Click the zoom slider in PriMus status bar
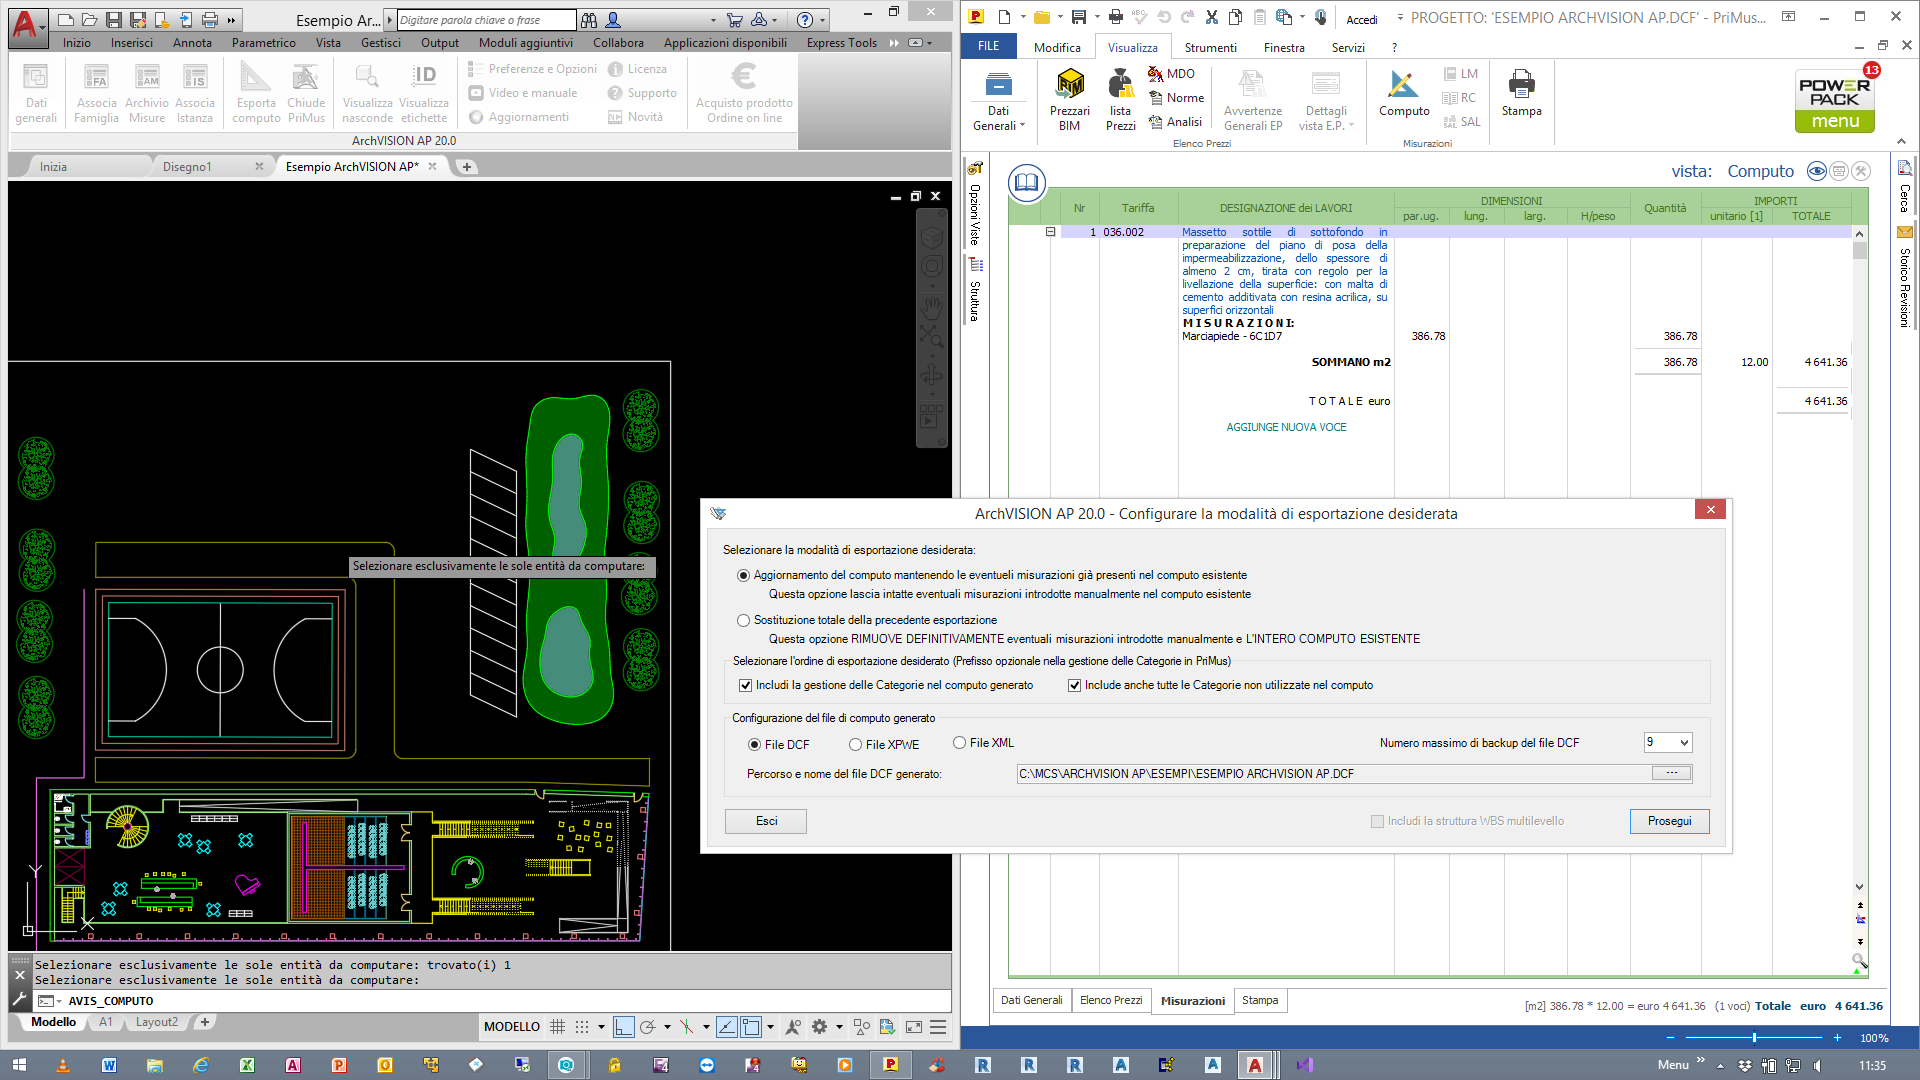The image size is (1920, 1080). point(1754,1038)
